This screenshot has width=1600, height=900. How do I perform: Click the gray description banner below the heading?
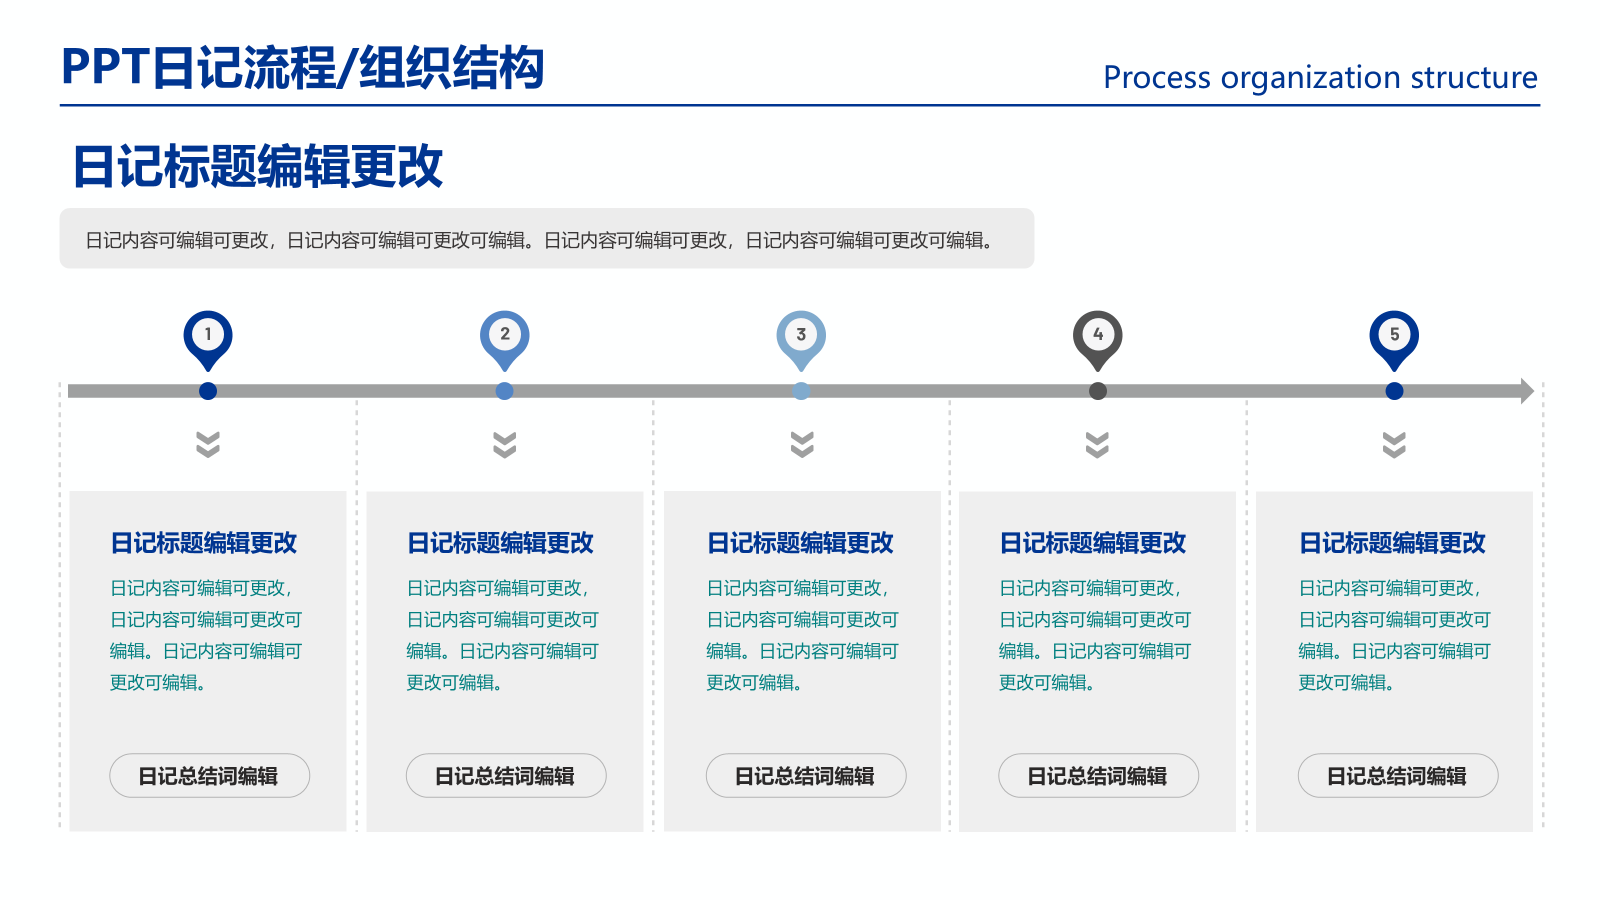tap(548, 239)
